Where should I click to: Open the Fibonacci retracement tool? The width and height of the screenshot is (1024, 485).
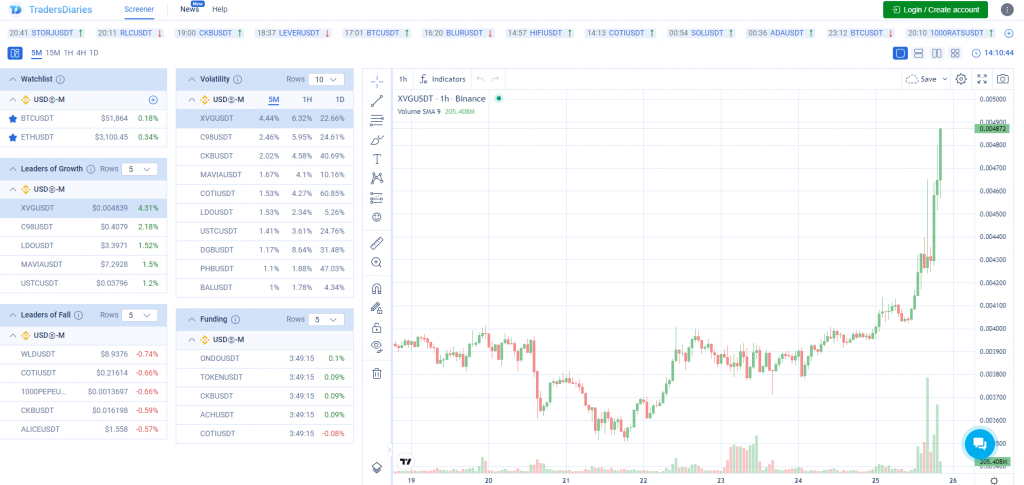[377, 120]
